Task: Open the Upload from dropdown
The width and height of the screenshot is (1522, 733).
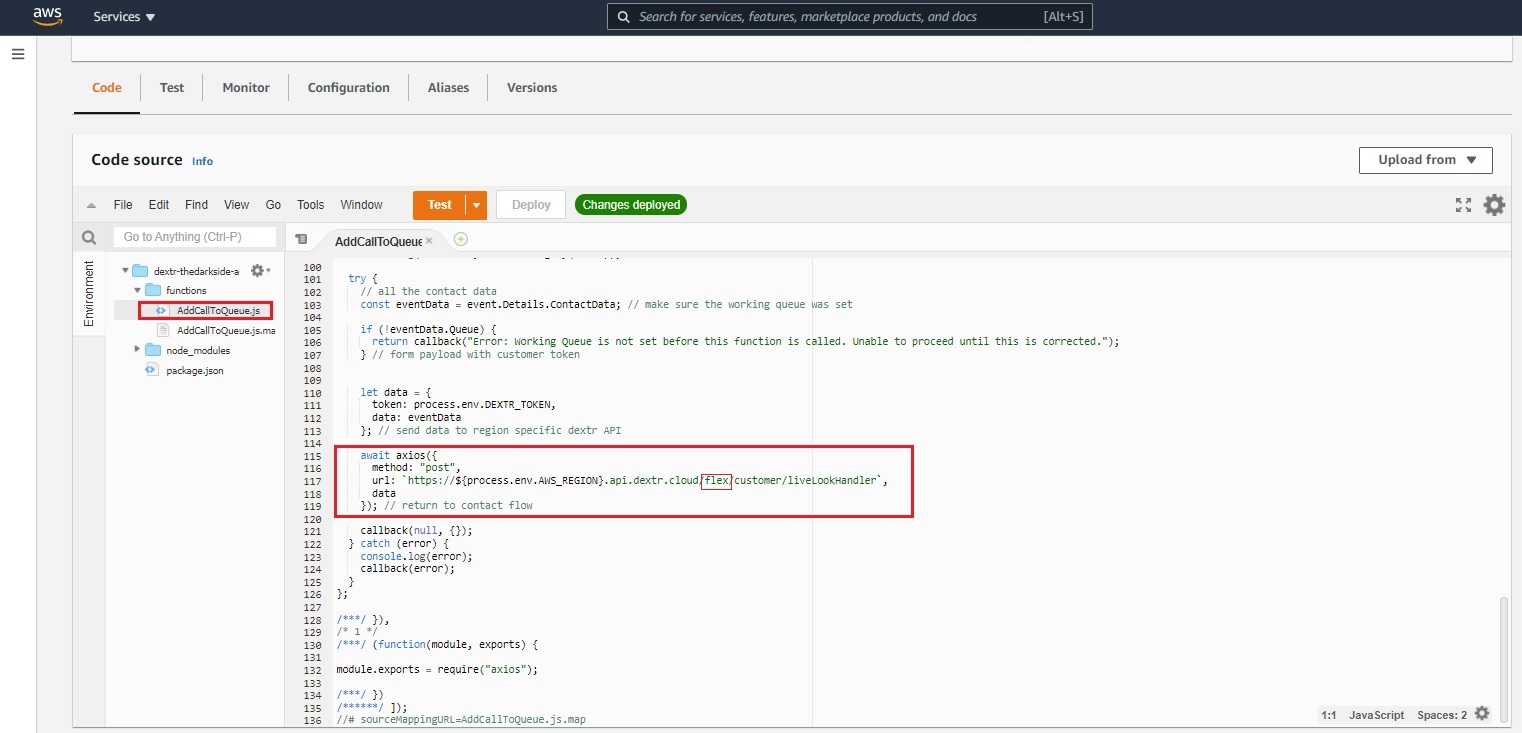Action: [x=1425, y=160]
